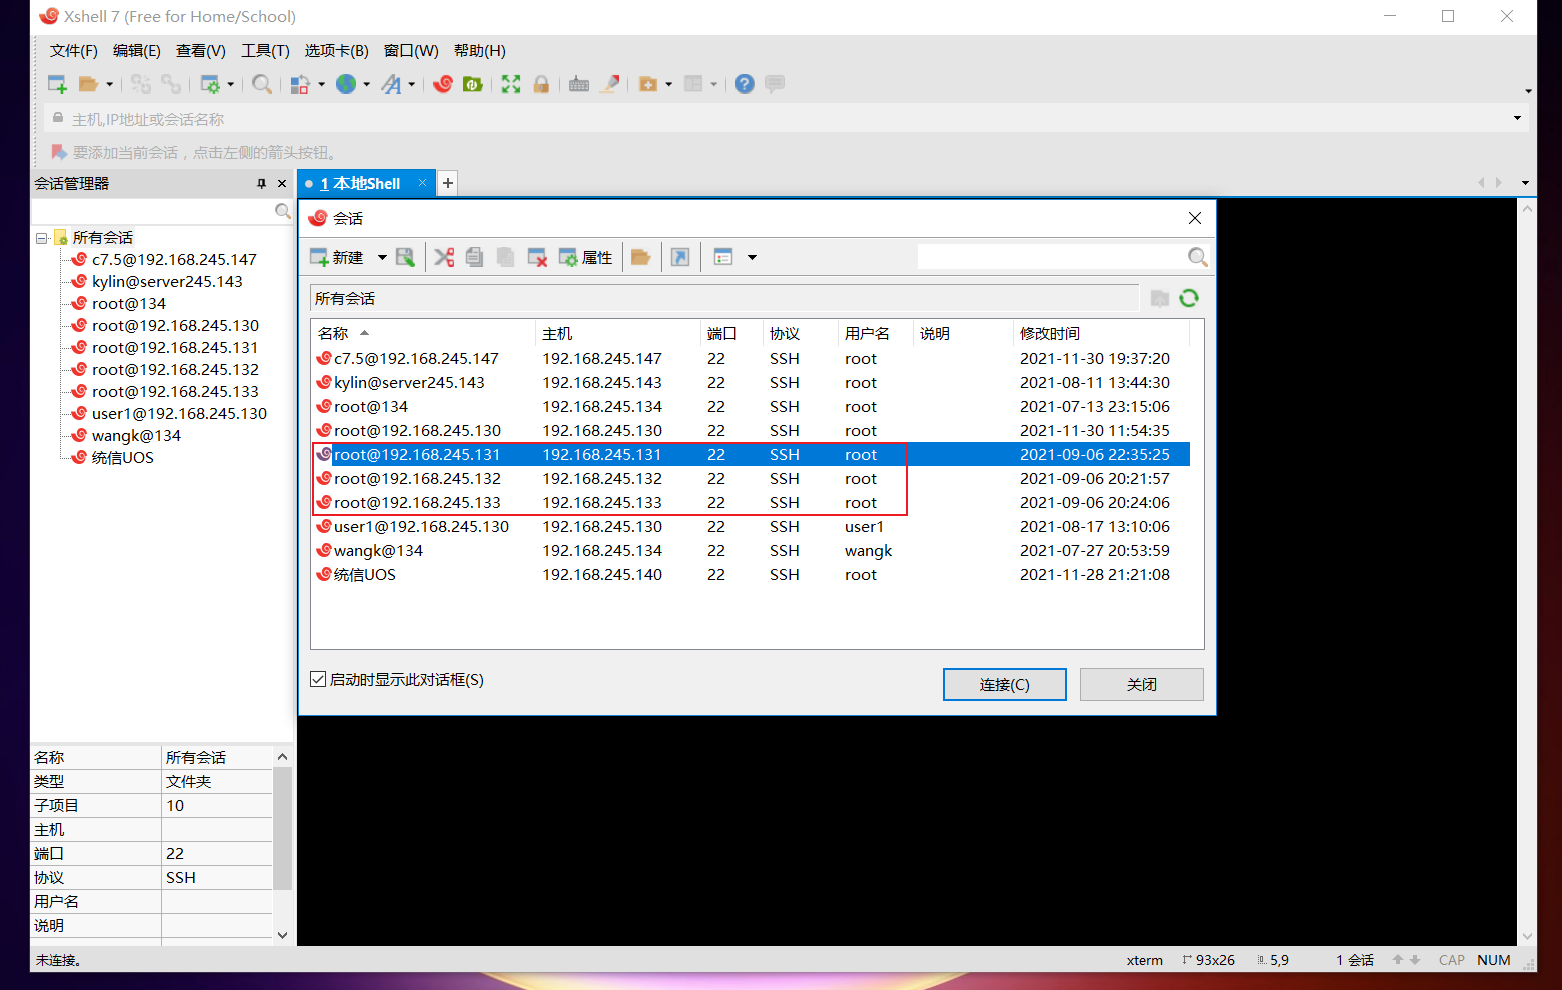Click the 关闭 button
Viewport: 1562px width, 990px height.
pyautogui.click(x=1142, y=684)
